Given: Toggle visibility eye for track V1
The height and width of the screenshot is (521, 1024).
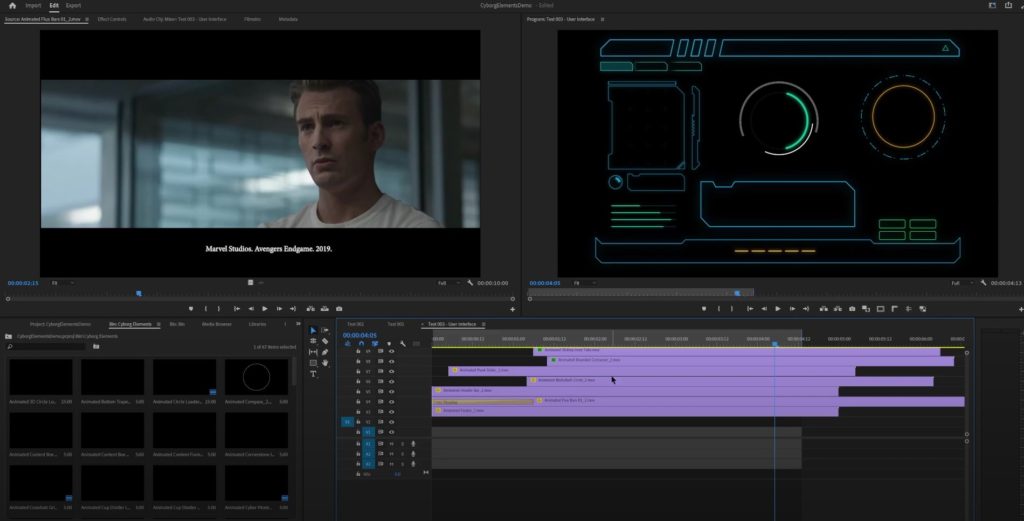Looking at the screenshot, I should [x=391, y=432].
